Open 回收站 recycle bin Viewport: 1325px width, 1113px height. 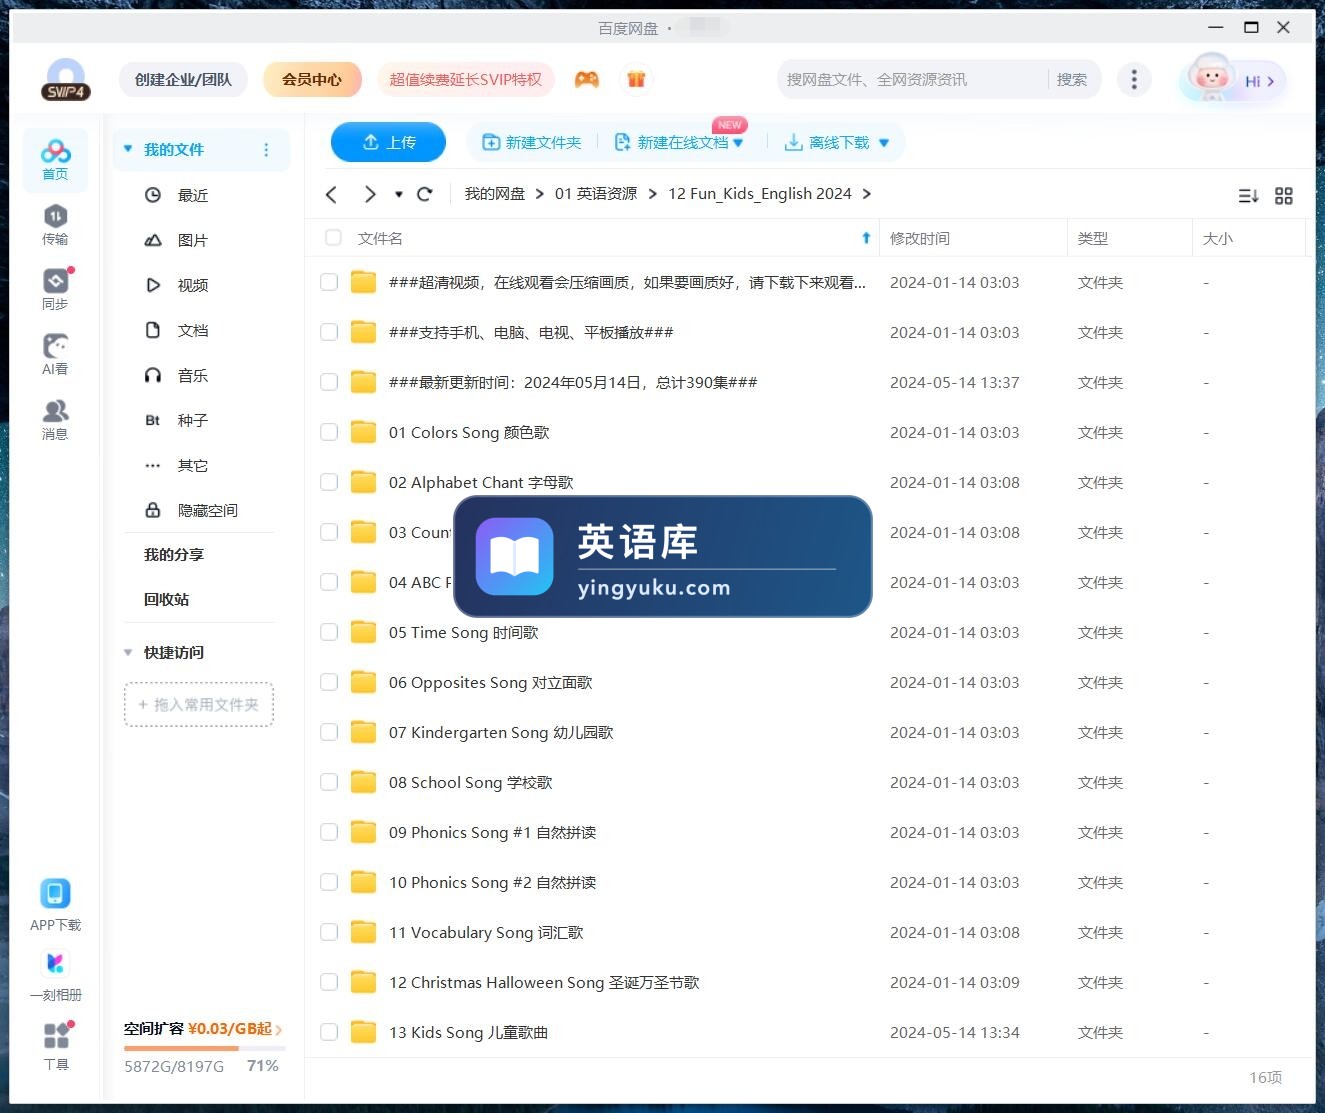(166, 599)
